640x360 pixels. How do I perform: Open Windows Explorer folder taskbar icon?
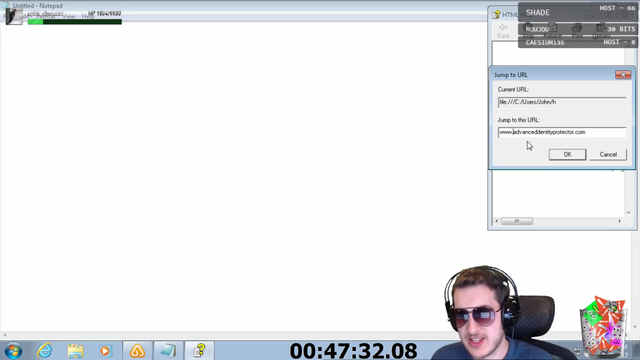[x=76, y=351]
